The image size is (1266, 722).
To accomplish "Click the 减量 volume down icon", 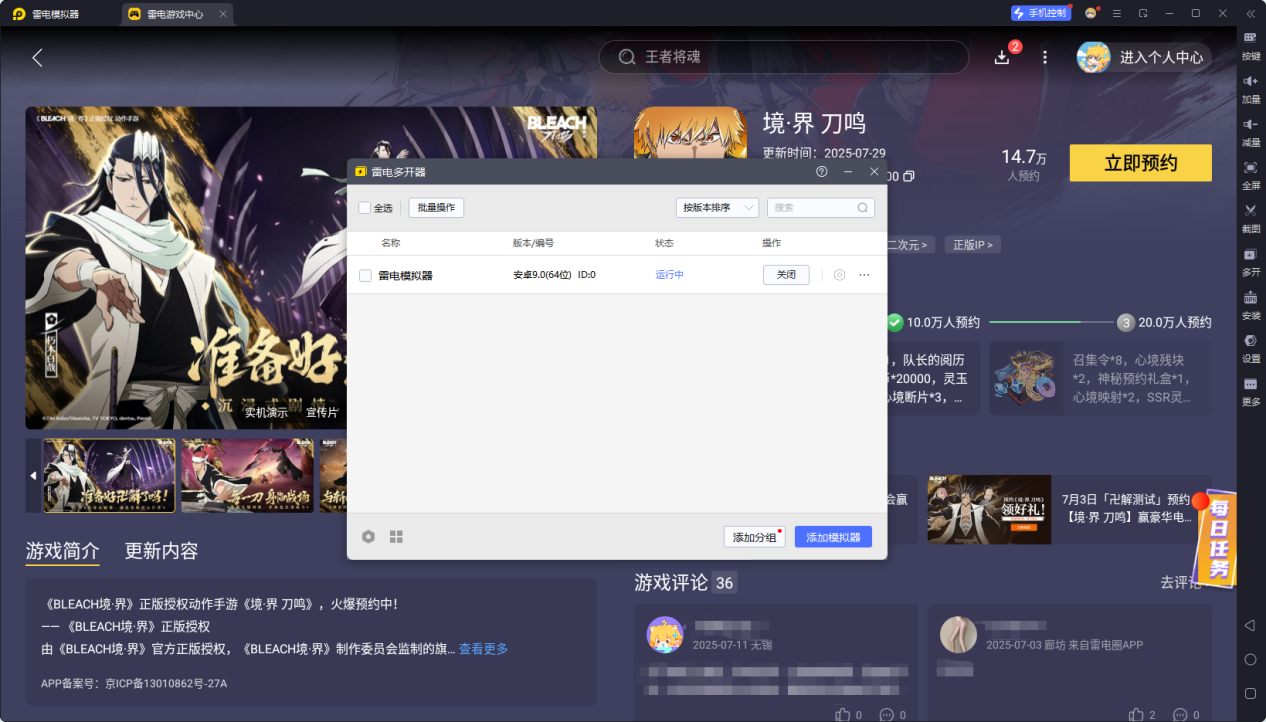I will tap(1250, 124).
